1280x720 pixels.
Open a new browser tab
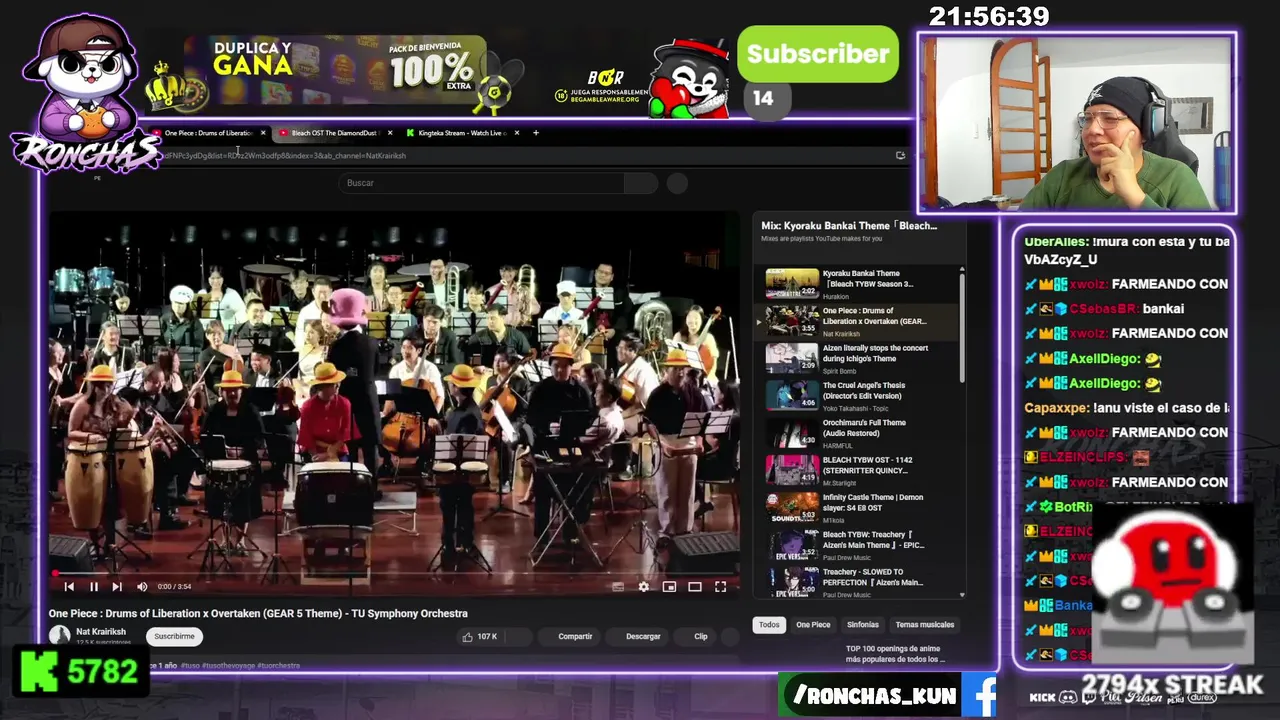point(536,133)
